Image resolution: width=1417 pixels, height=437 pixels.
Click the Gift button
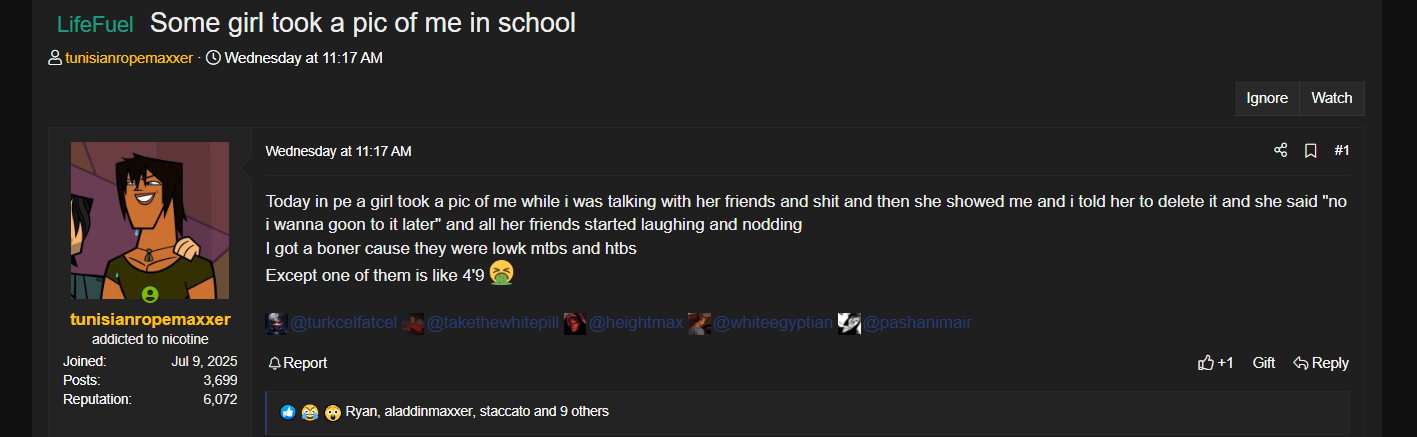(1264, 363)
